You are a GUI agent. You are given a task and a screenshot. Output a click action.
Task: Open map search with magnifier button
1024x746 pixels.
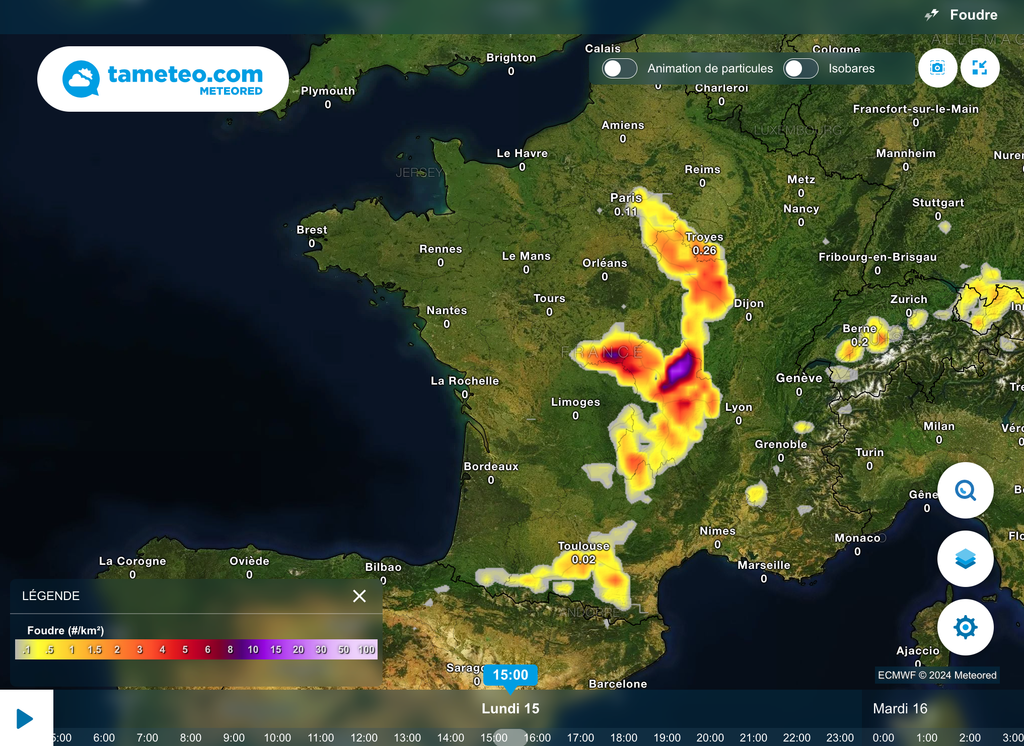coord(965,490)
